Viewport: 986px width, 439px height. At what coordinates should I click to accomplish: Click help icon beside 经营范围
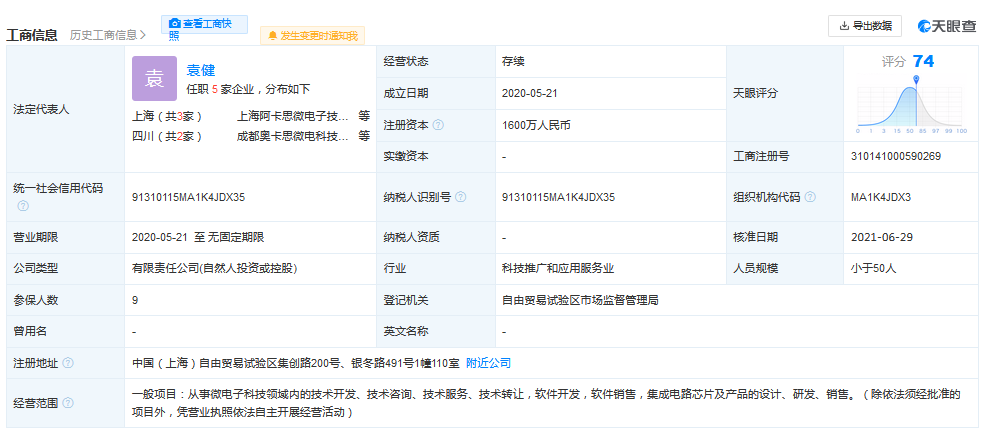68,403
